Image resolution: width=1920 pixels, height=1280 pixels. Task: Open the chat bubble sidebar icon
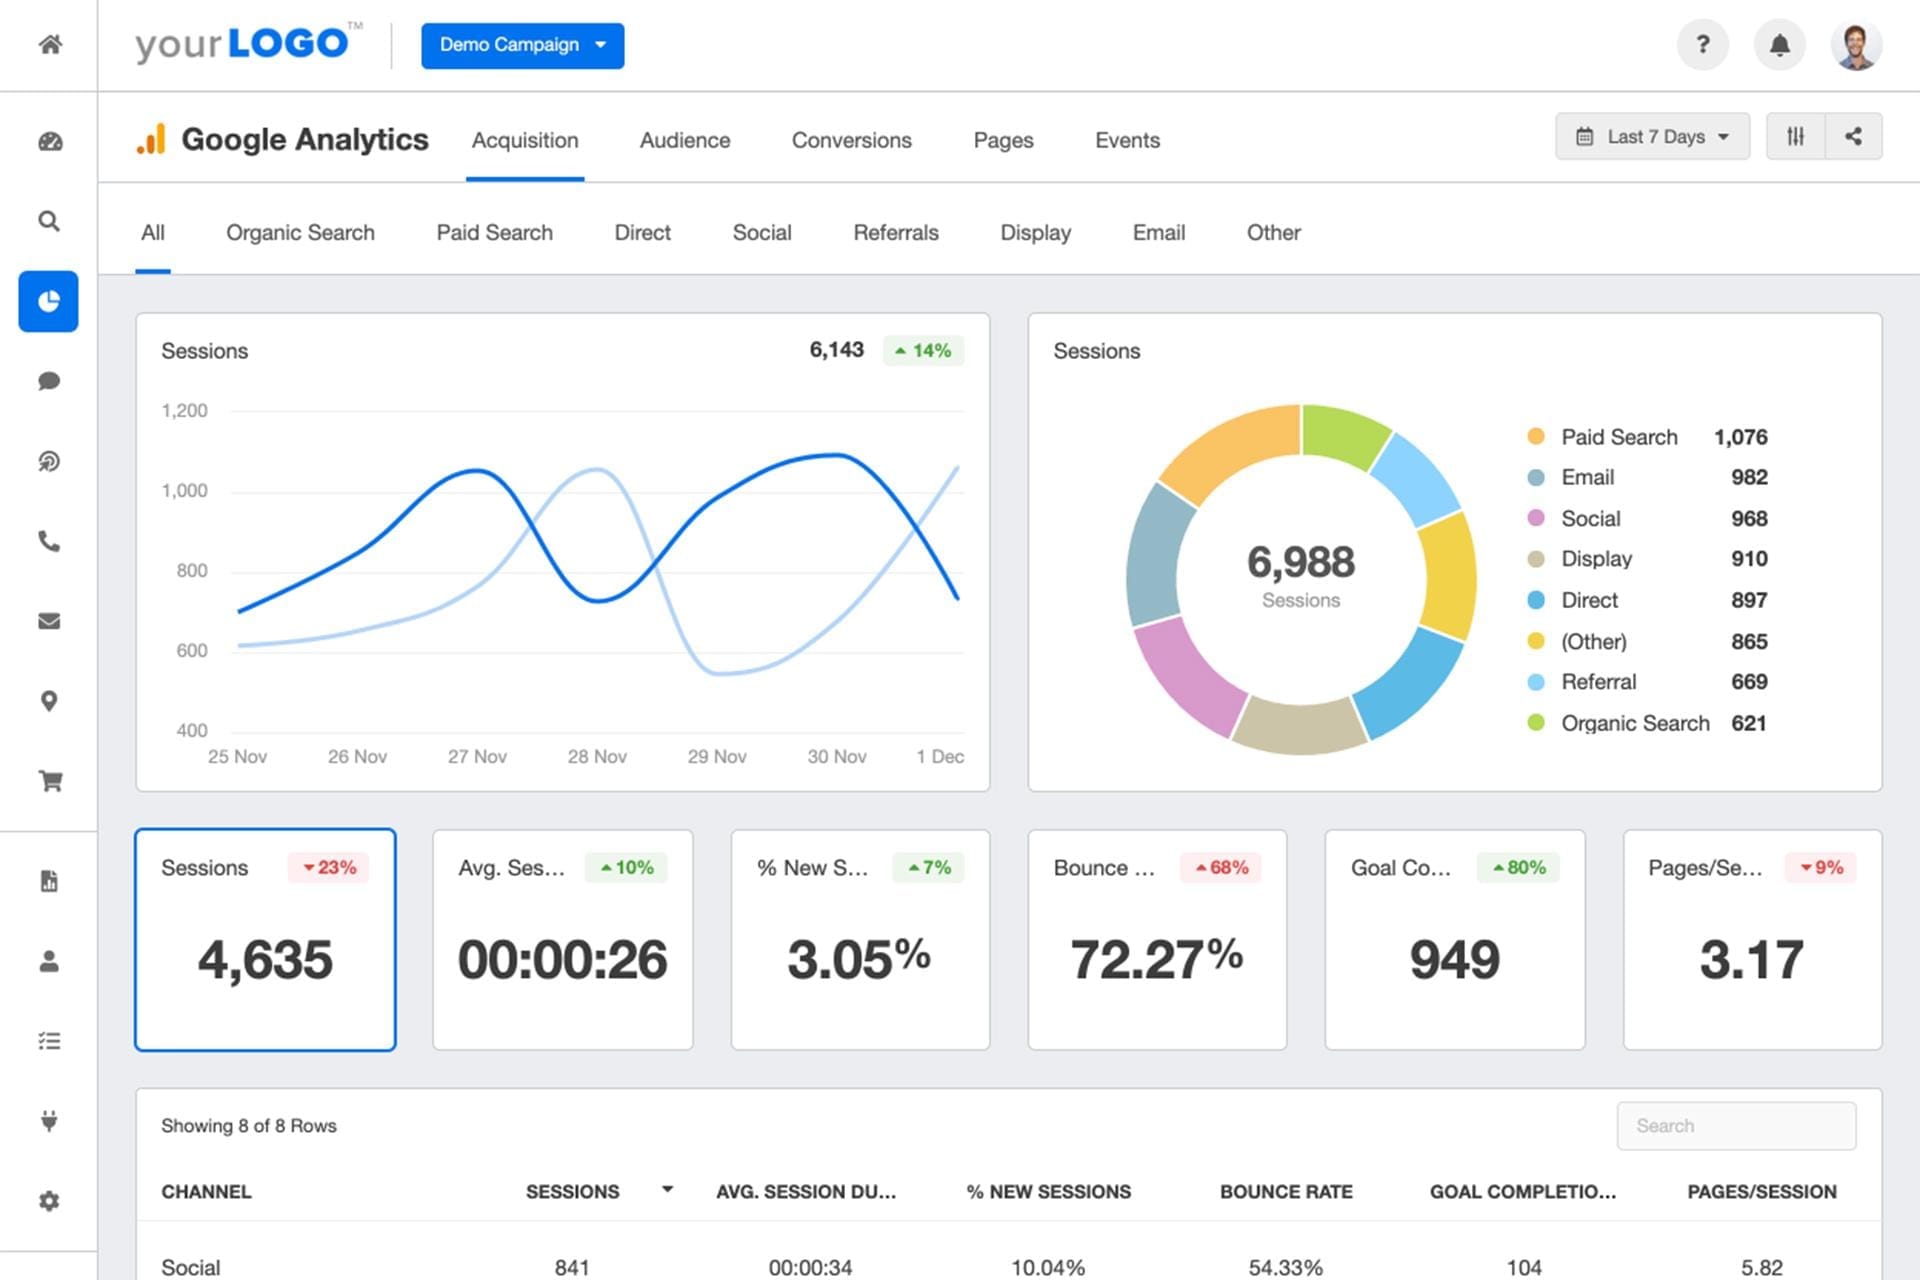(x=49, y=381)
